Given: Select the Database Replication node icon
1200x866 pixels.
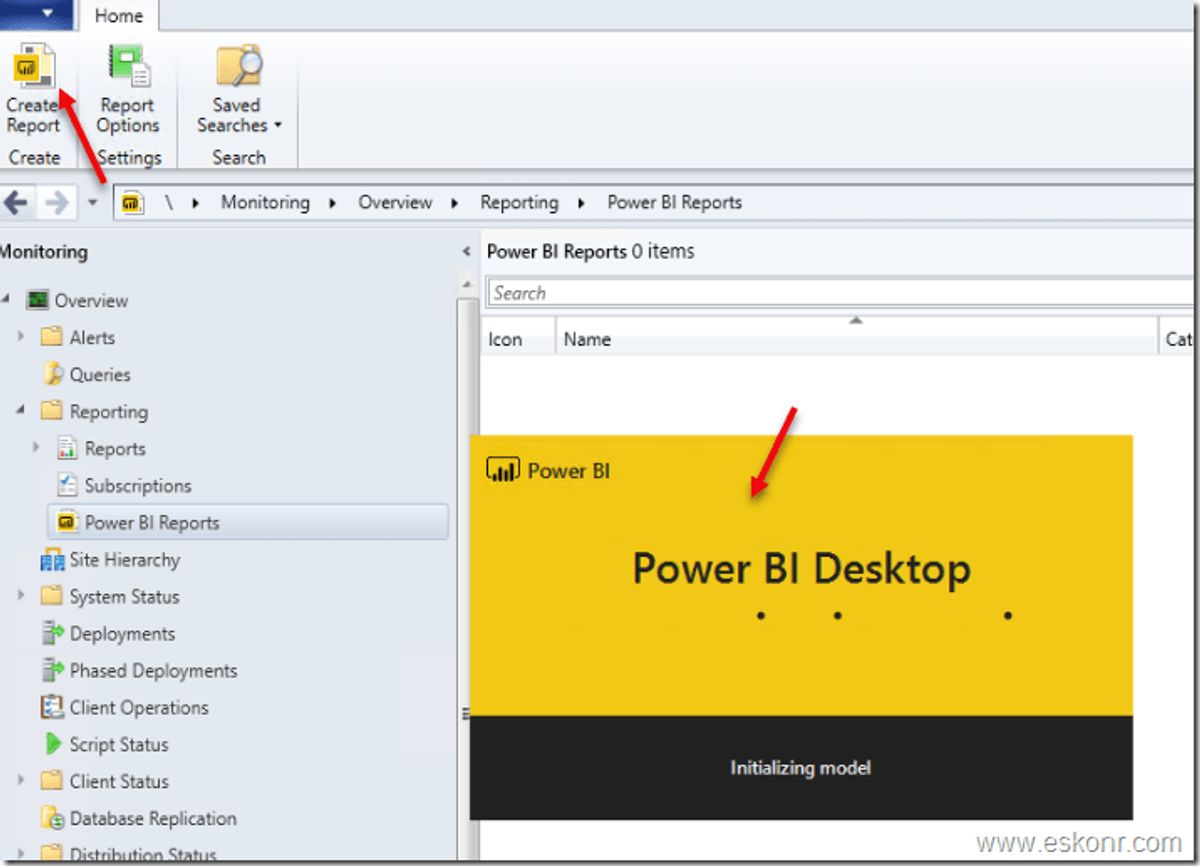Looking at the screenshot, I should click(x=53, y=818).
